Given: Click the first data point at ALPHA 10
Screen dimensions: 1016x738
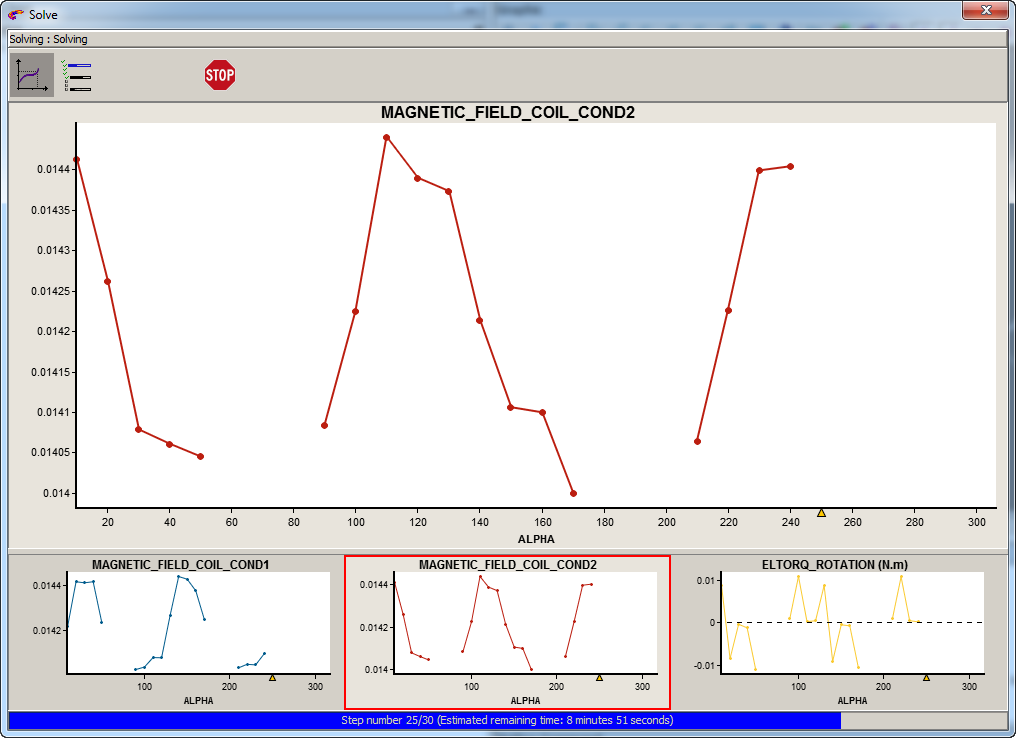Looking at the screenshot, I should 77,160.
